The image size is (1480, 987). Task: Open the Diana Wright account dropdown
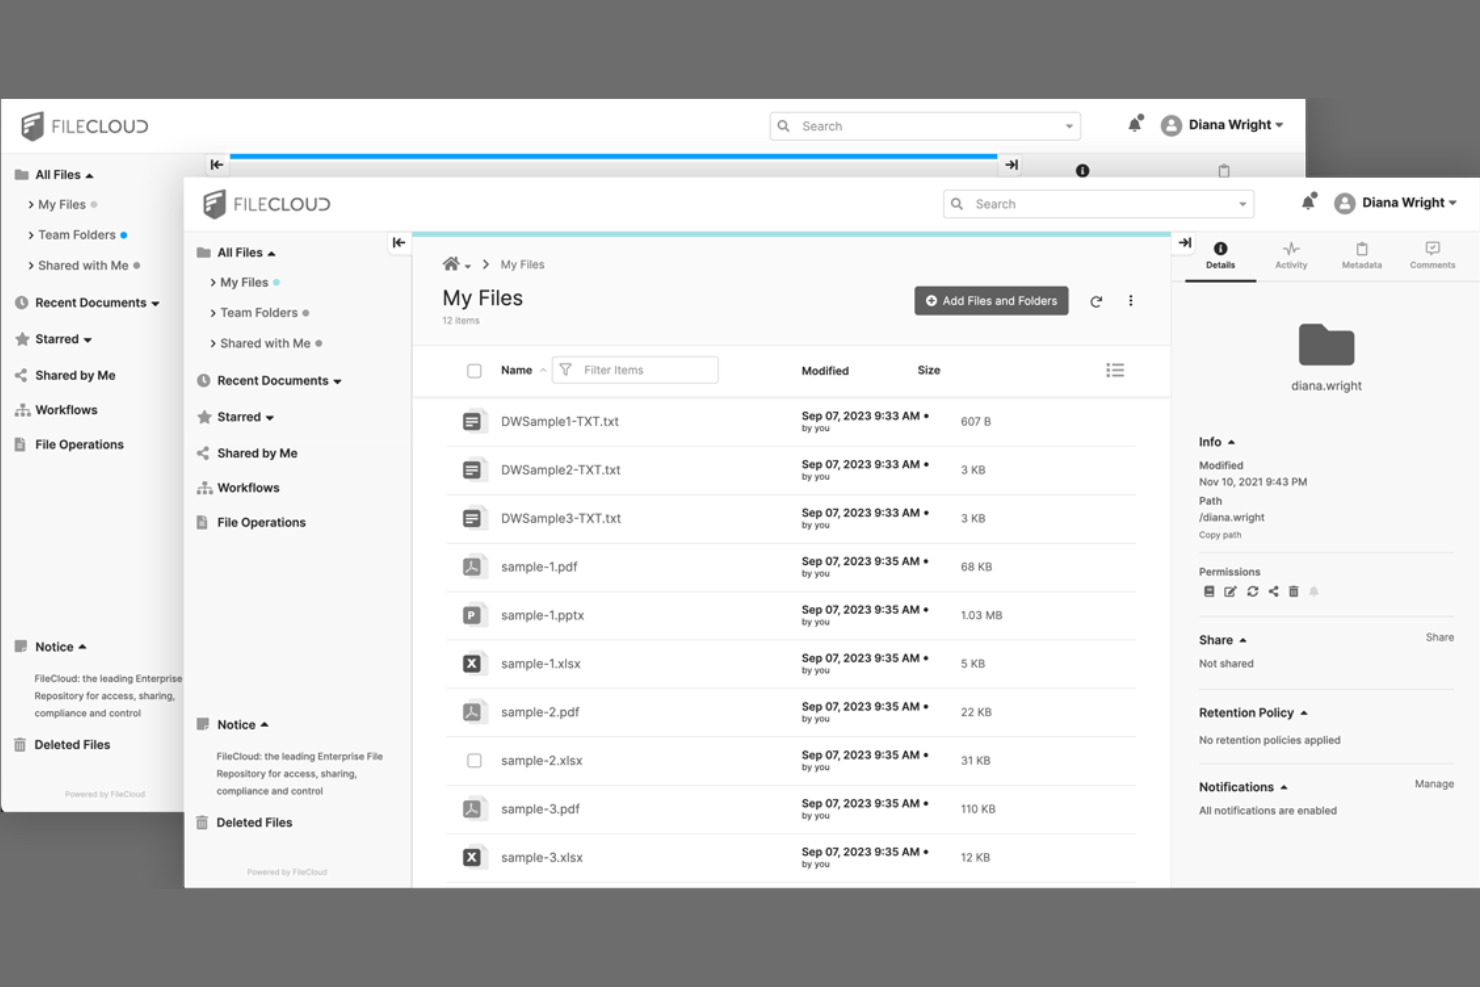coord(1397,202)
